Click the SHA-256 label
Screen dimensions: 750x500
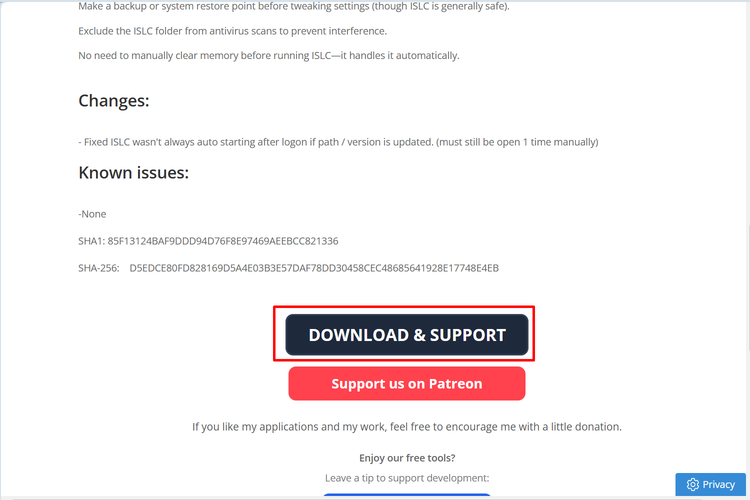coord(99,268)
